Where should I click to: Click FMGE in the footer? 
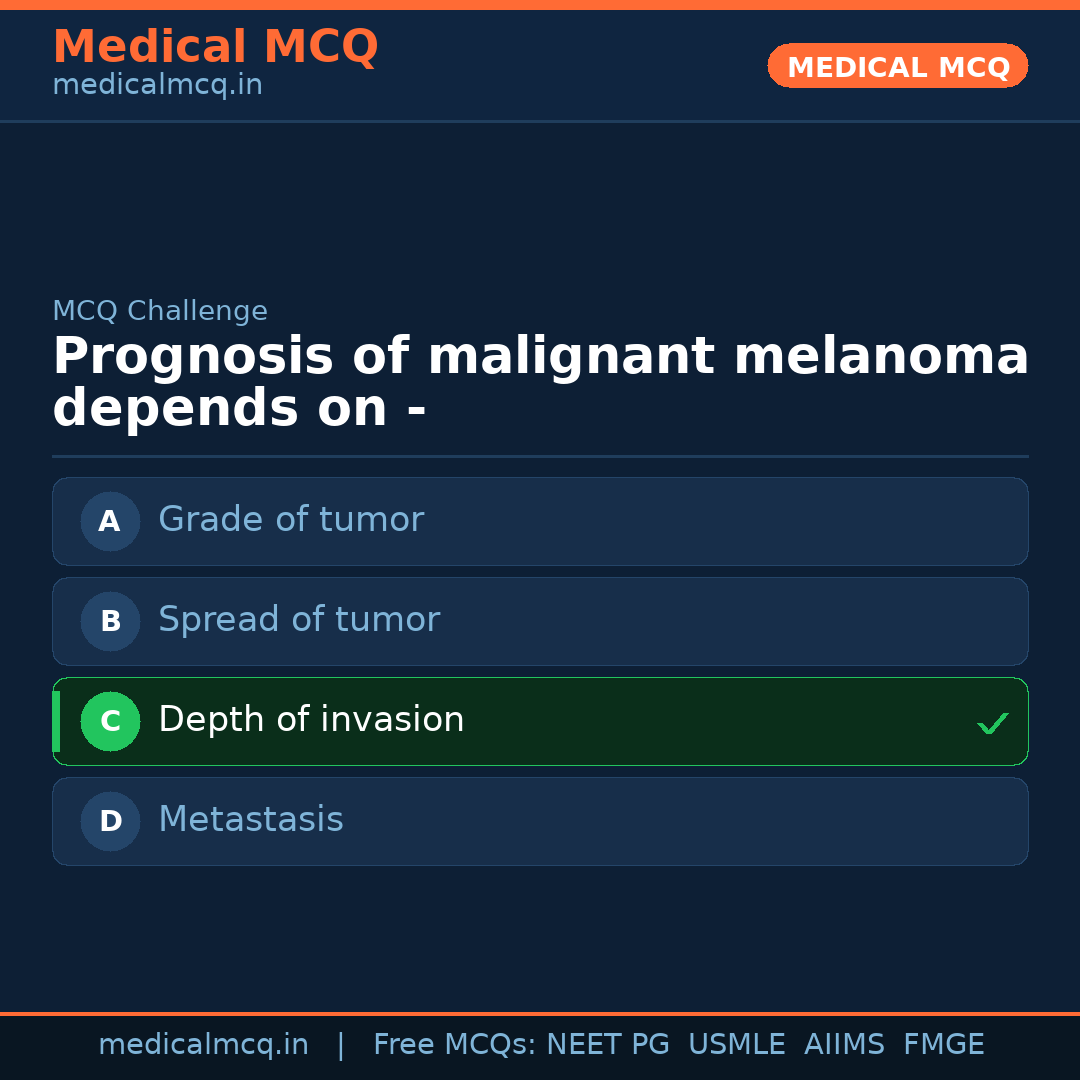coord(943,1045)
